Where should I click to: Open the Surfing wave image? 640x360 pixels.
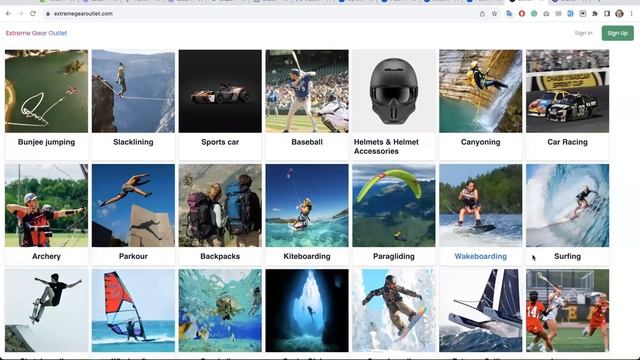pos(567,205)
